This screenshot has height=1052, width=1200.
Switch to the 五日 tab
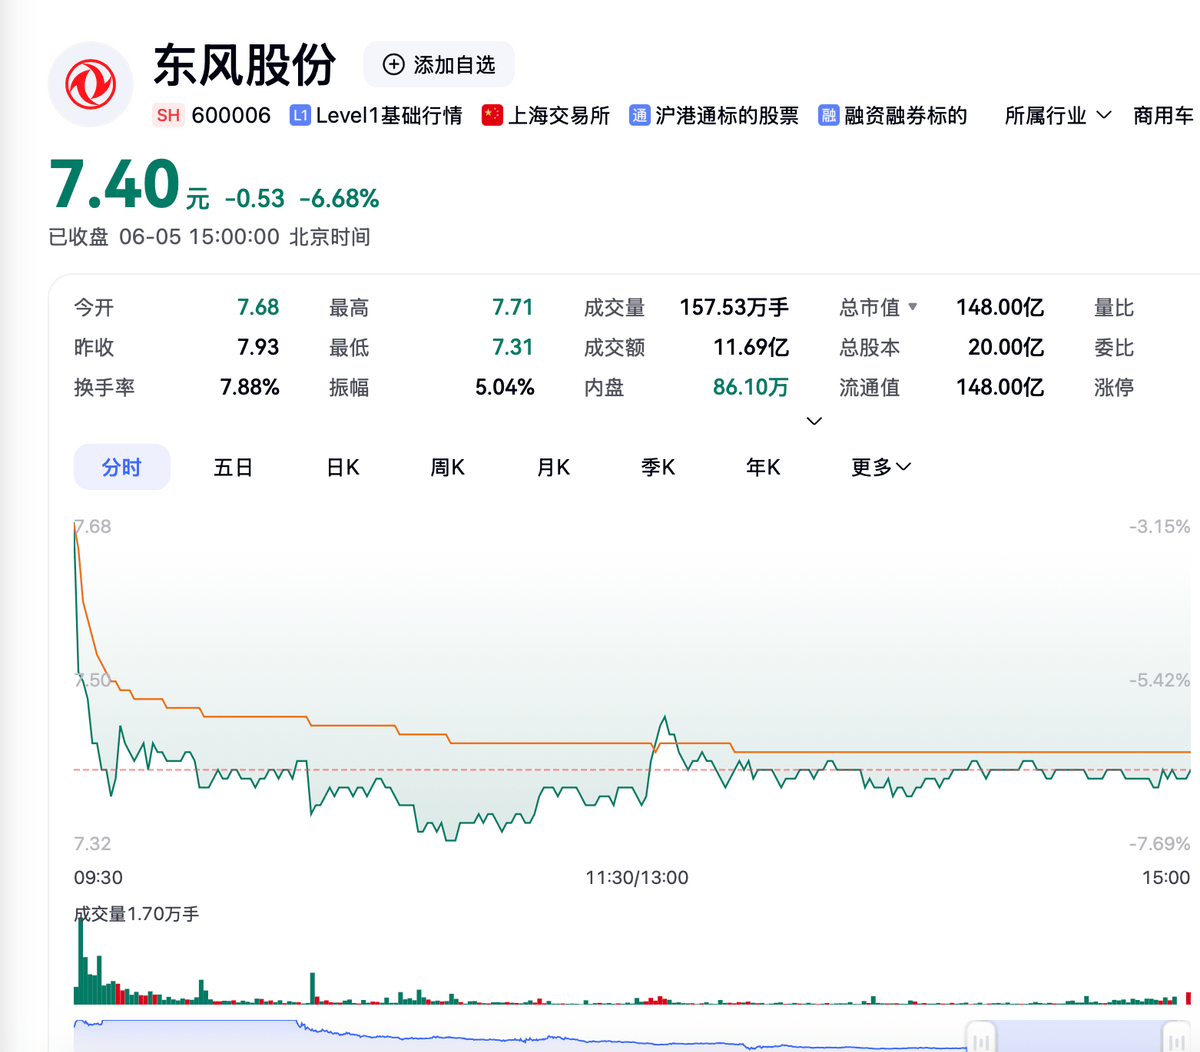click(x=233, y=467)
